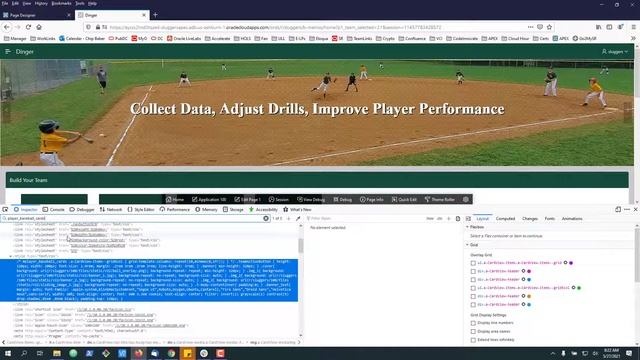This screenshot has height=360, width=640.
Task: Collapse the Grid section
Action: (468, 245)
